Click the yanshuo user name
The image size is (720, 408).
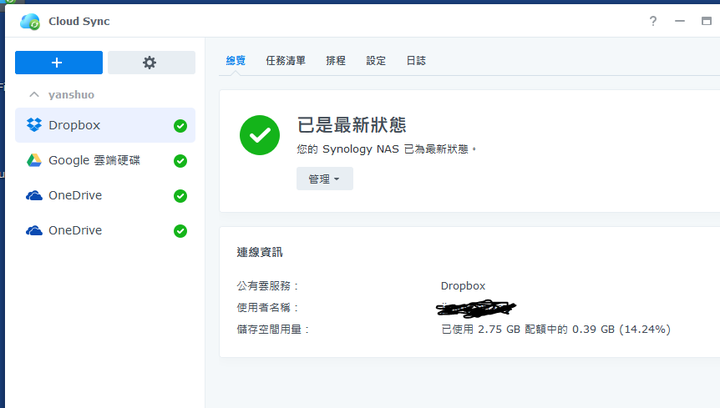(71, 95)
